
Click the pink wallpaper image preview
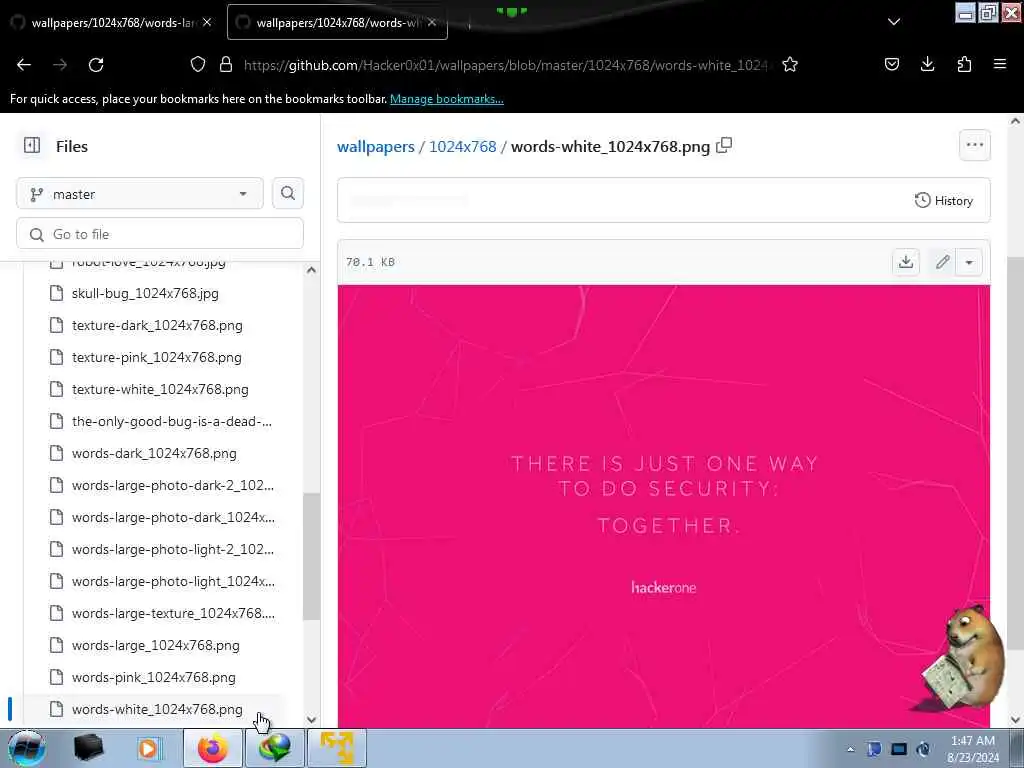point(664,506)
